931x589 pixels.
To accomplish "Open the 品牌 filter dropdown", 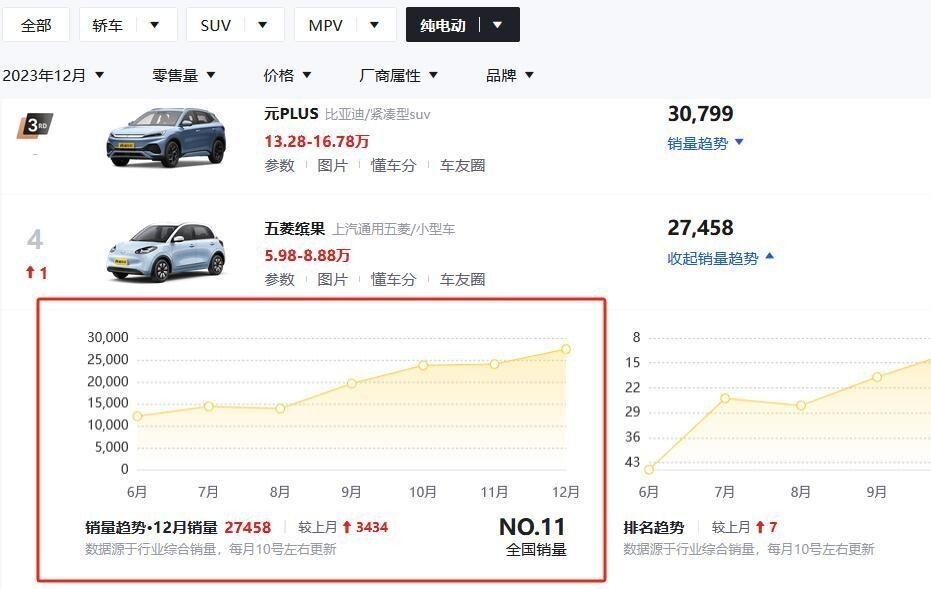I will [509, 75].
